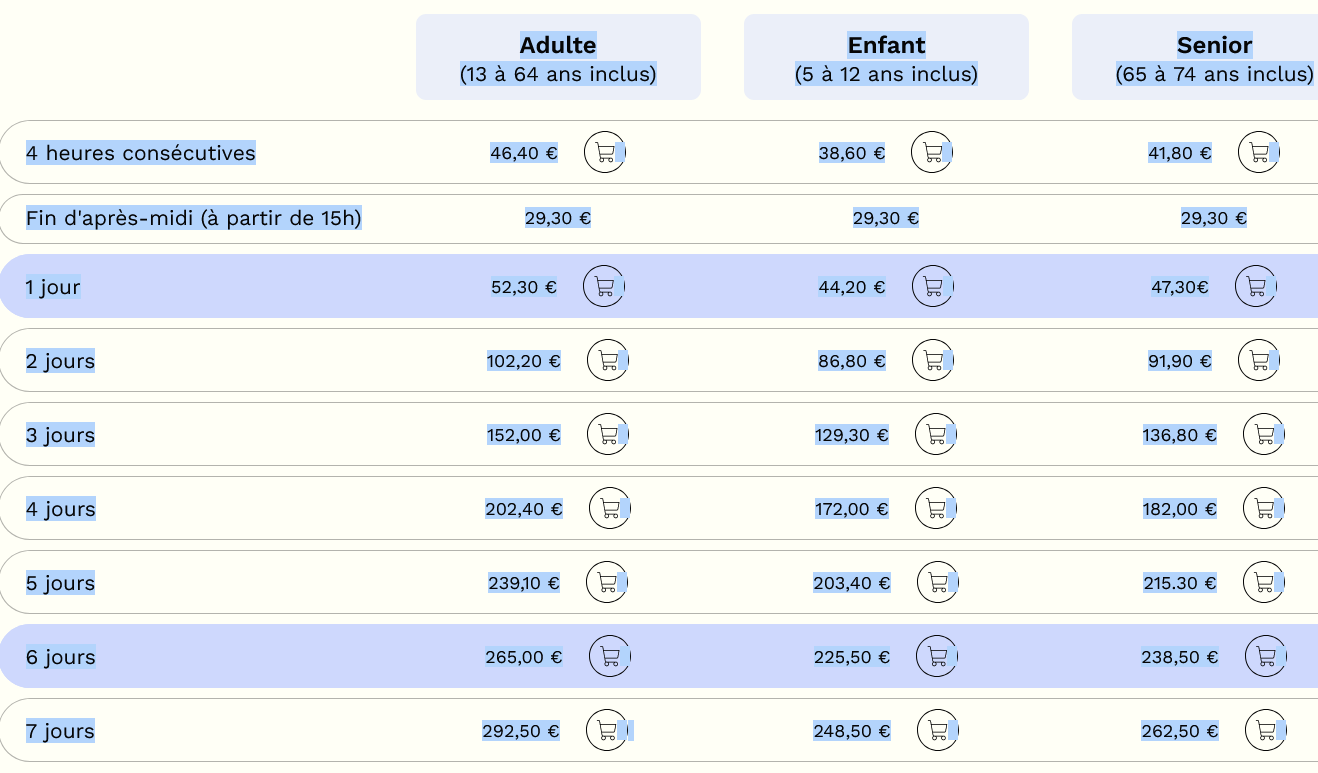1318x773 pixels.
Task: Click cart icon for Adulte 3 jours
Action: coord(607,435)
